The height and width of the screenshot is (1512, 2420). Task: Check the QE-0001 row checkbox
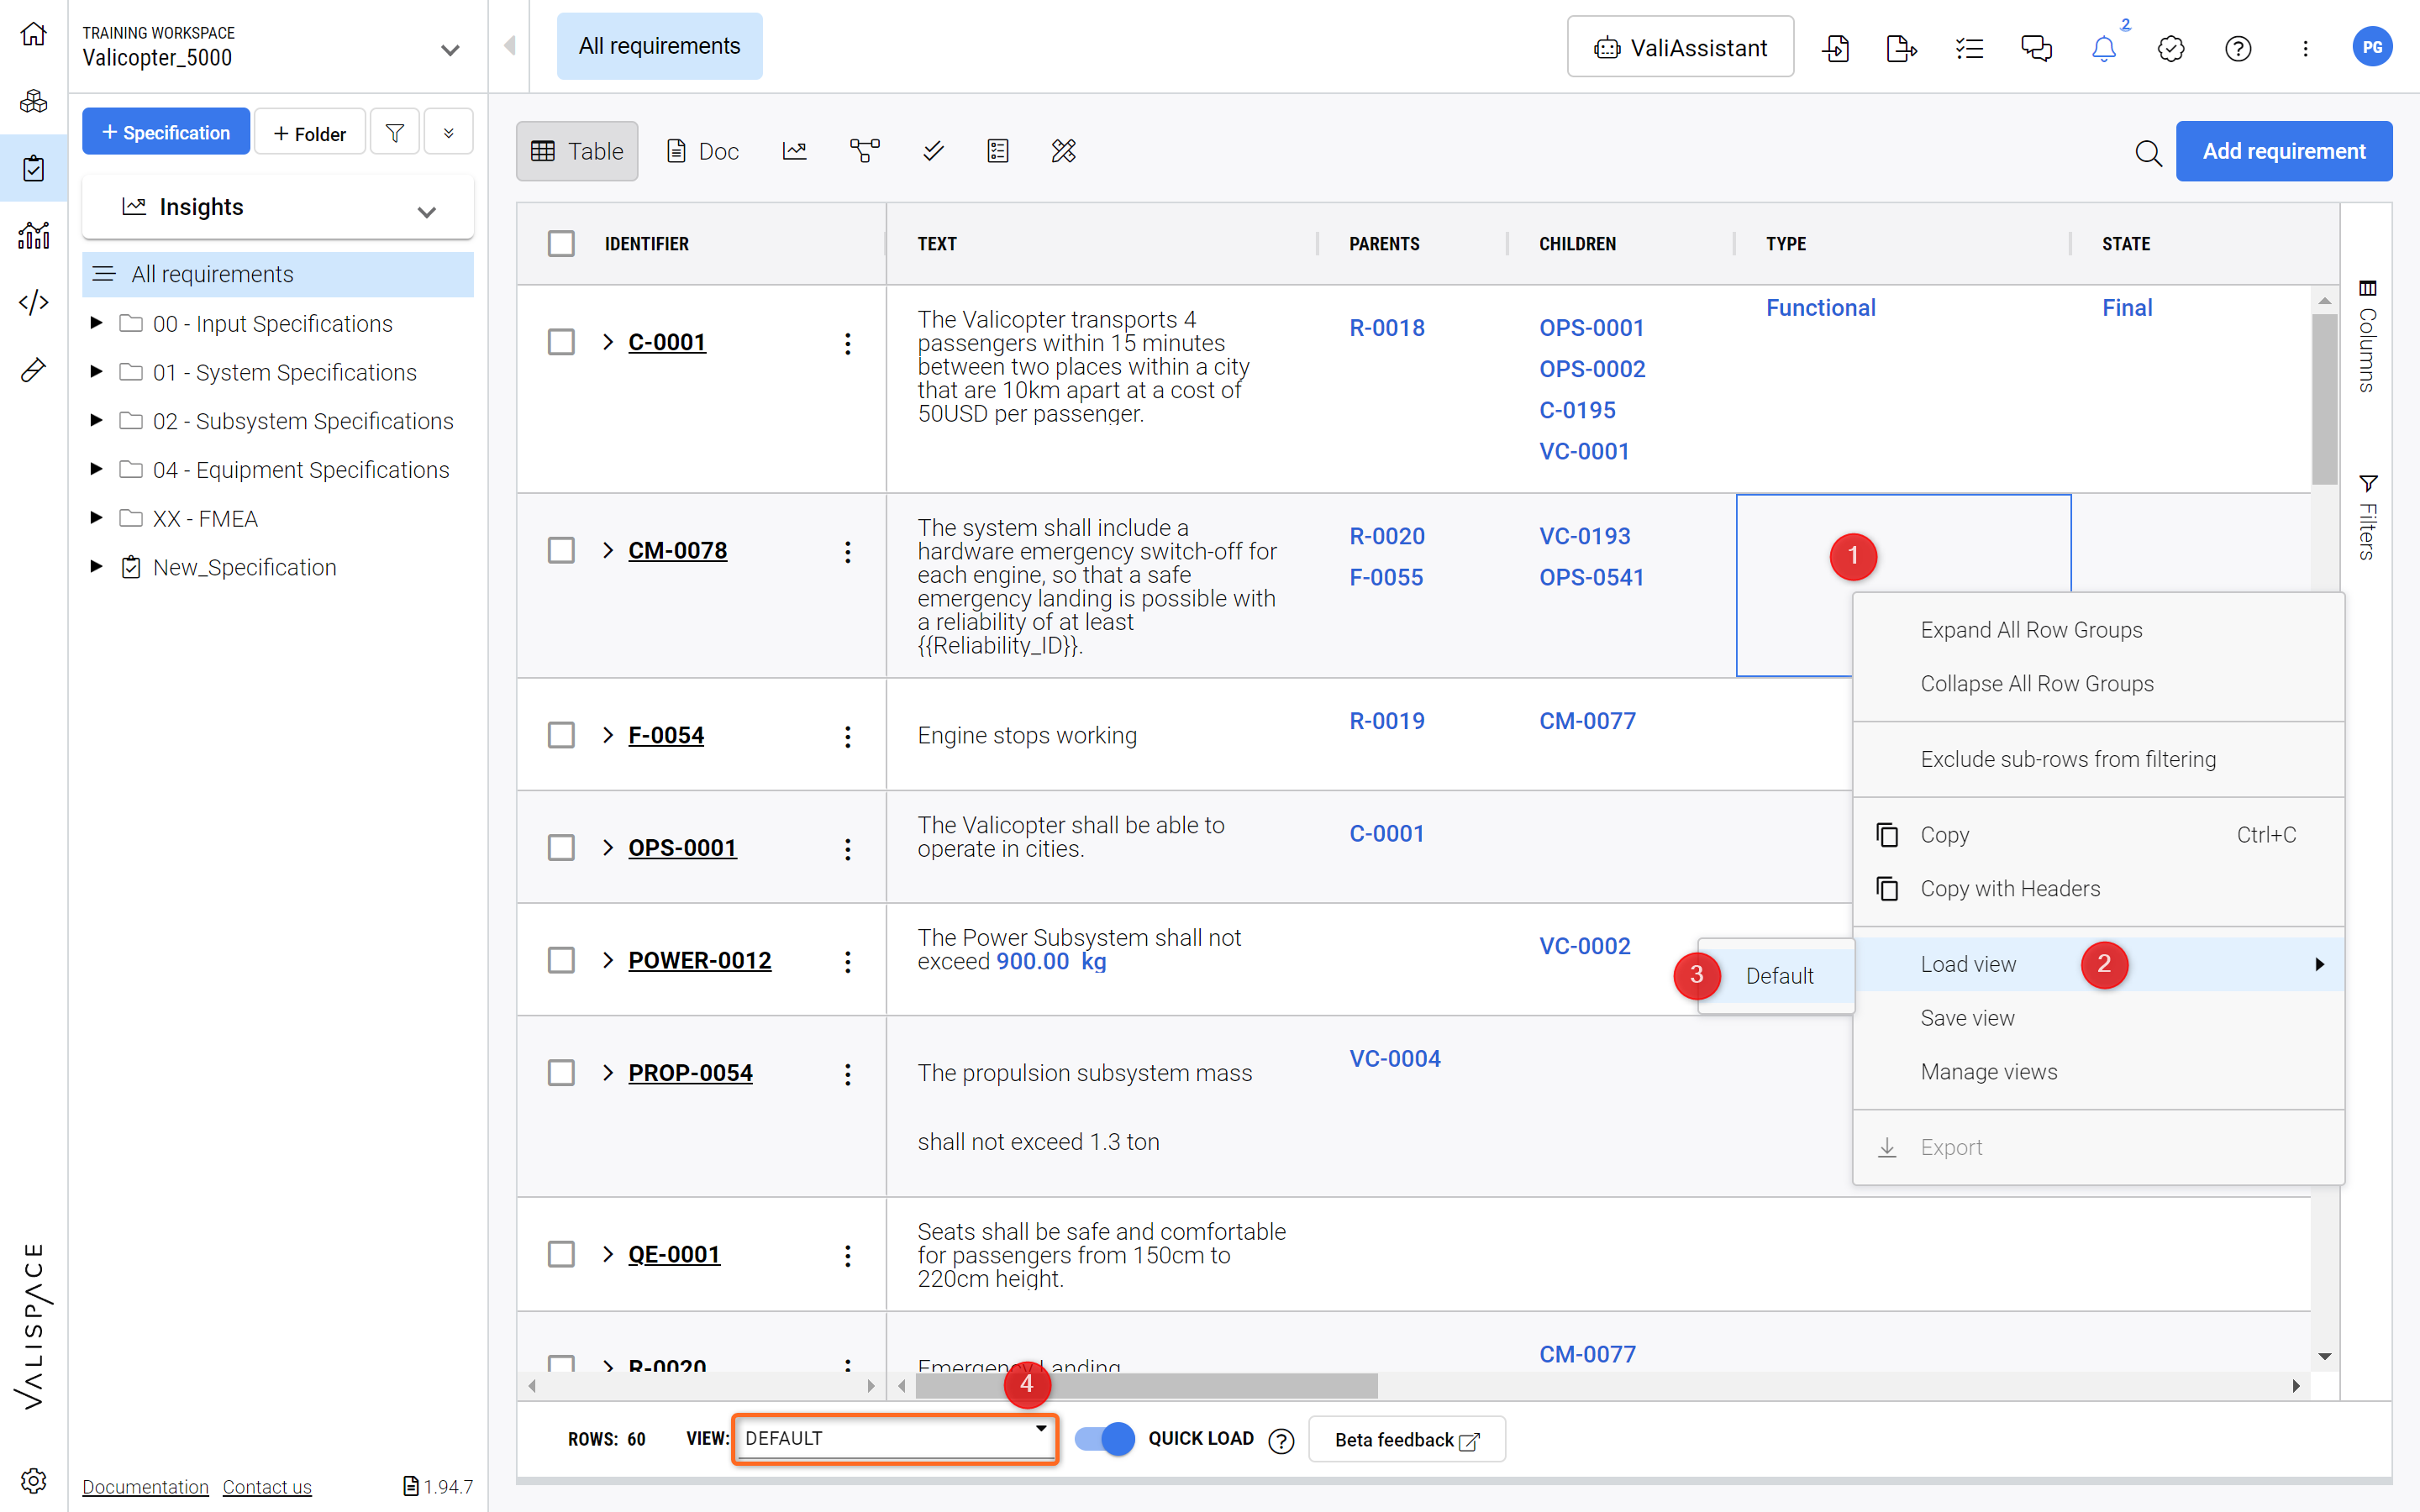(x=561, y=1254)
